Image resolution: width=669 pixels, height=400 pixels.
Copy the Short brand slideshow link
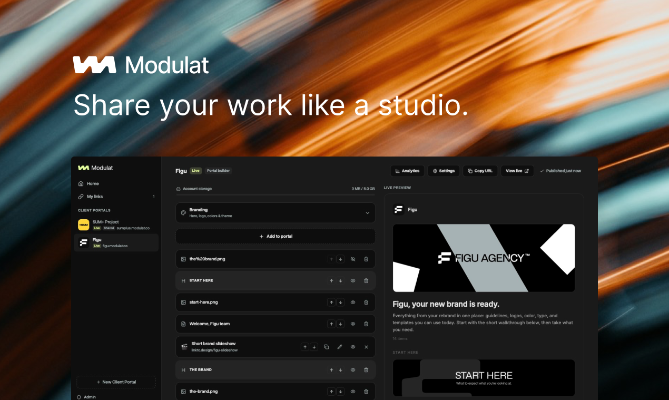tap(326, 347)
